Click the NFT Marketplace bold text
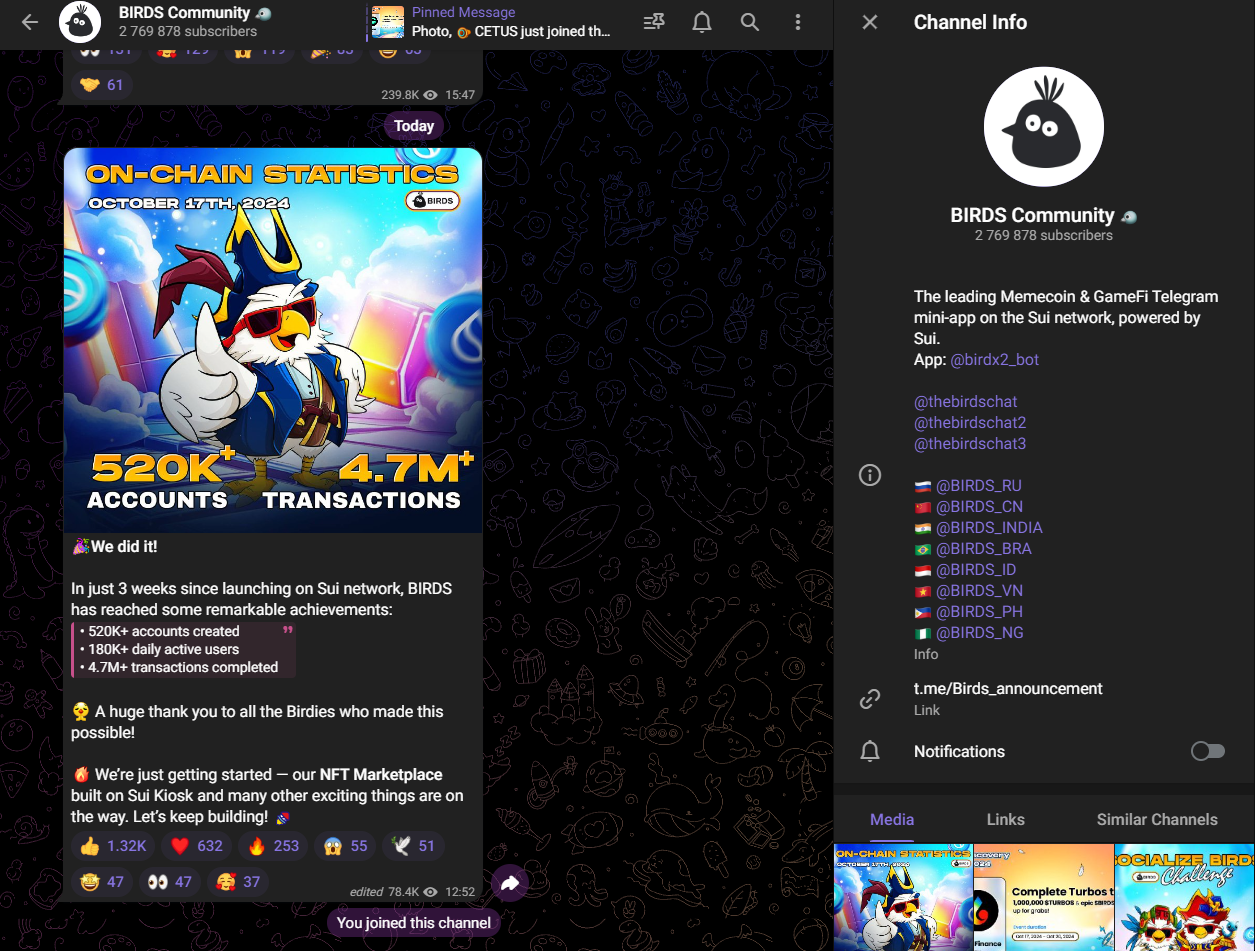The width and height of the screenshot is (1255, 951). point(381,774)
